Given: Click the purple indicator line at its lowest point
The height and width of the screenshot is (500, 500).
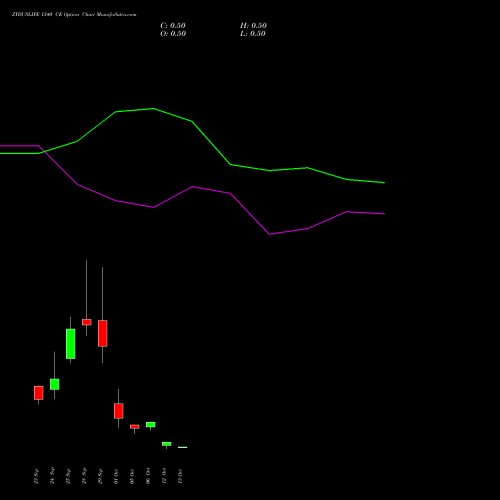Looking at the screenshot, I should (270, 234).
